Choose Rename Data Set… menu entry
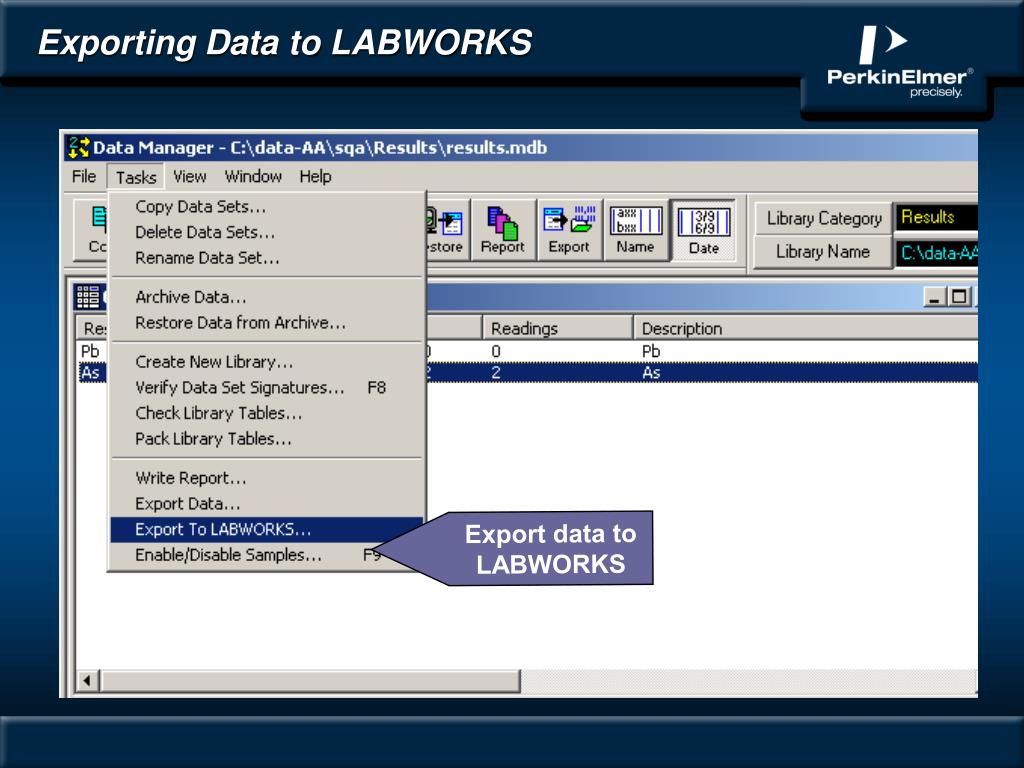 click(x=266, y=257)
